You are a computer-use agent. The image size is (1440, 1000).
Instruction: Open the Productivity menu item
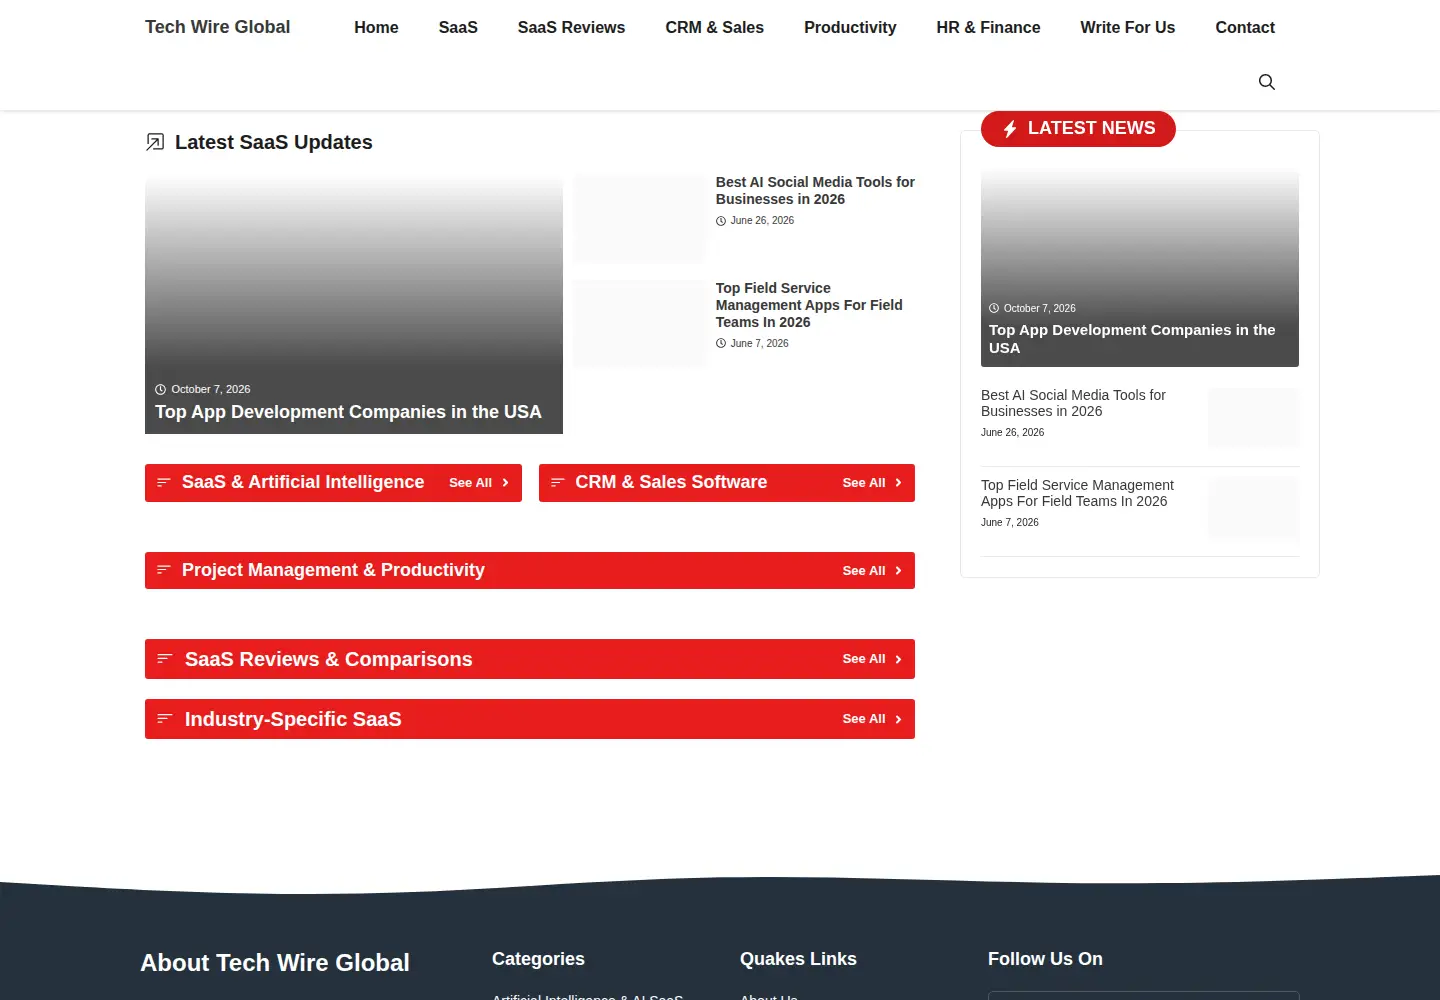pyautogui.click(x=850, y=27)
